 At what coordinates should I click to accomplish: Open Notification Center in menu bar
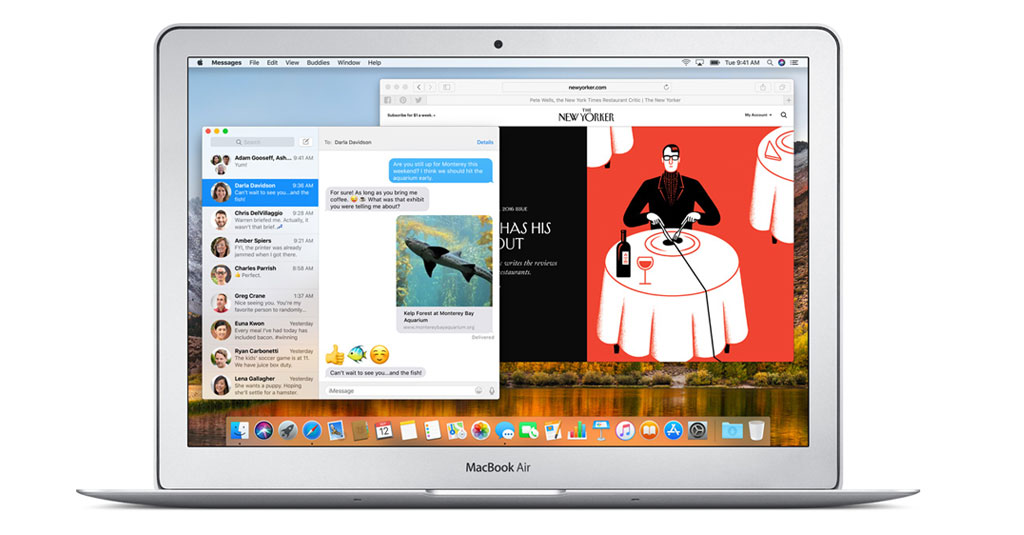click(794, 63)
